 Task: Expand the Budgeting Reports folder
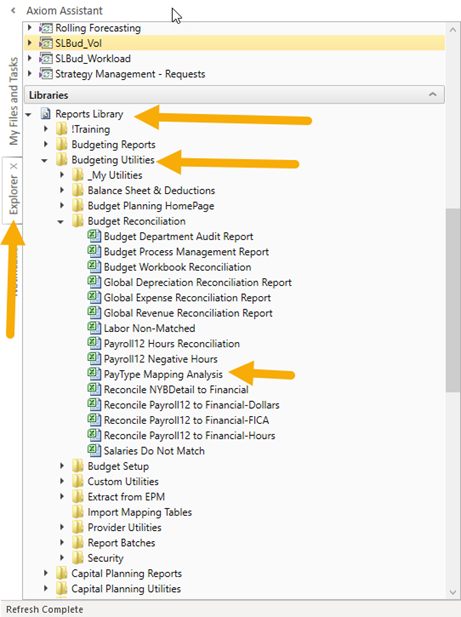(46, 144)
